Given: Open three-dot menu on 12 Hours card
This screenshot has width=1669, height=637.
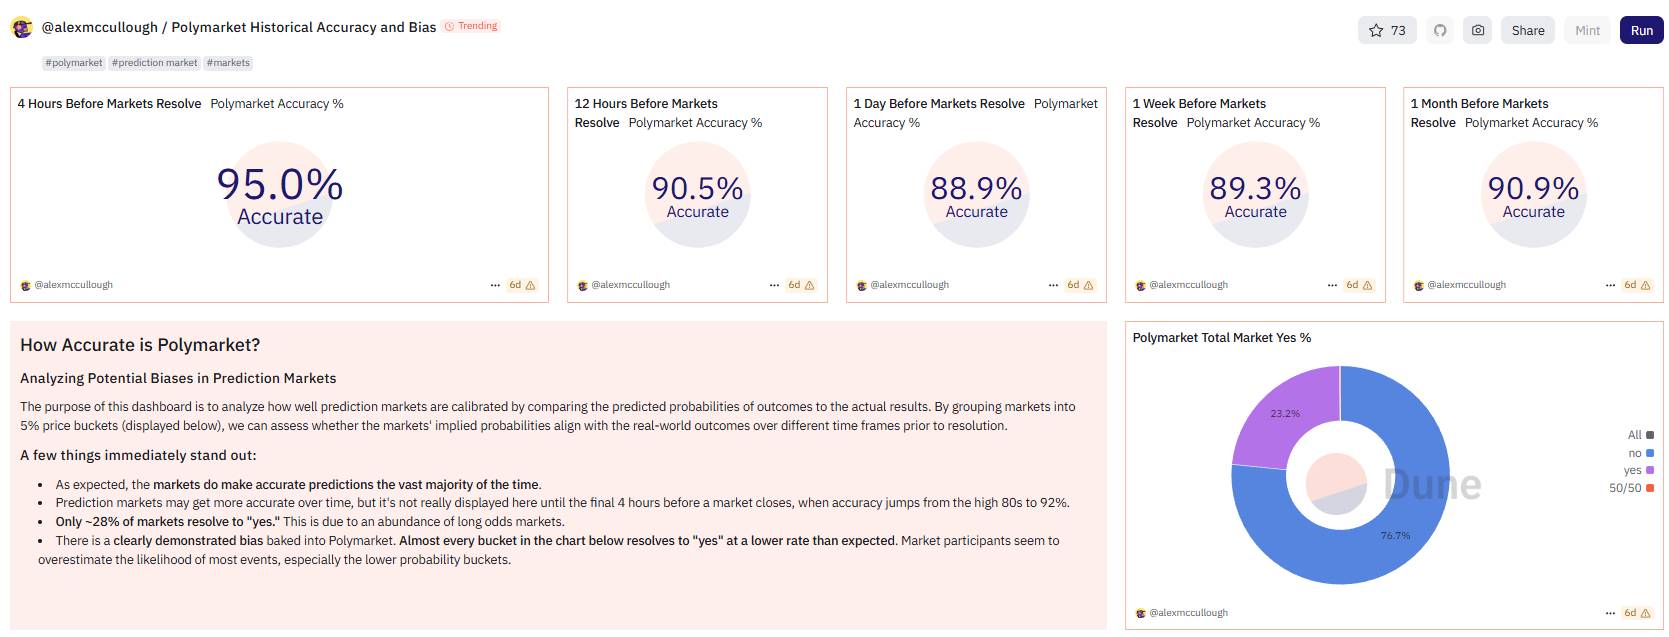Looking at the screenshot, I should pos(774,285).
